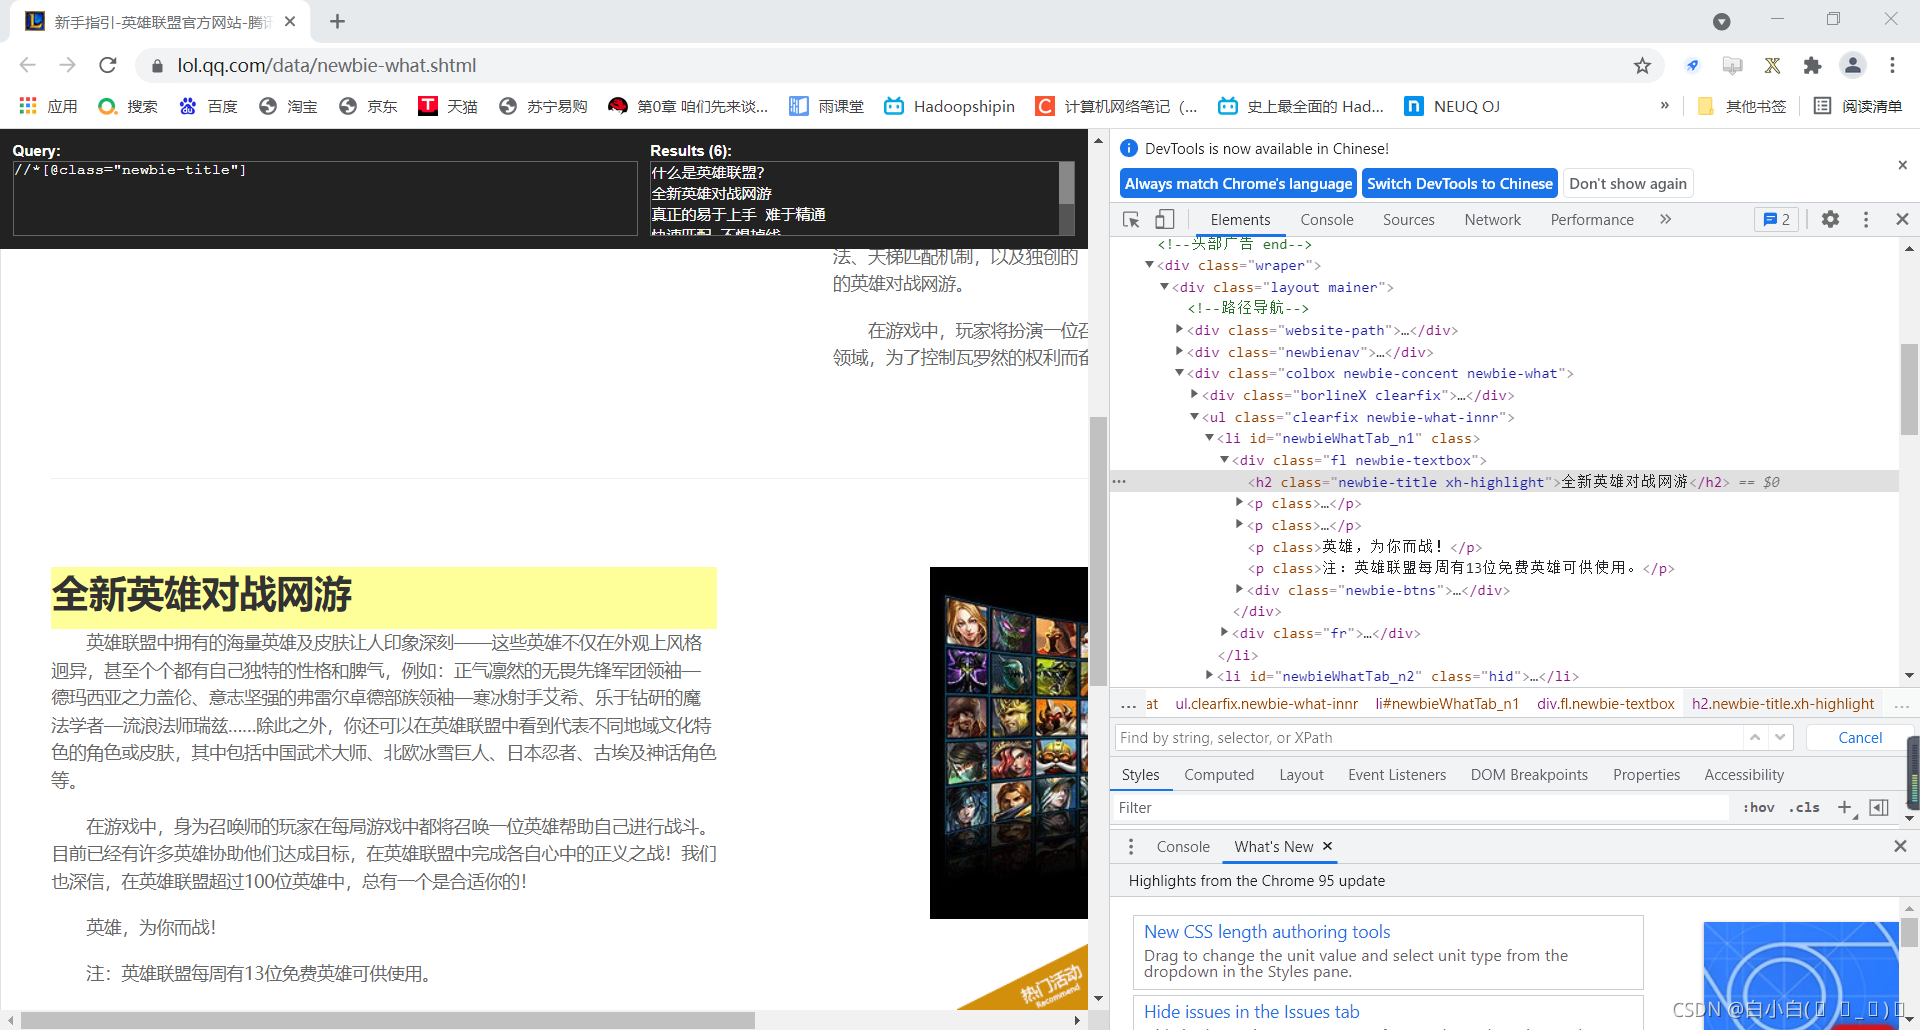Click the champion portraits image
1920x1030 pixels.
tap(1008, 742)
